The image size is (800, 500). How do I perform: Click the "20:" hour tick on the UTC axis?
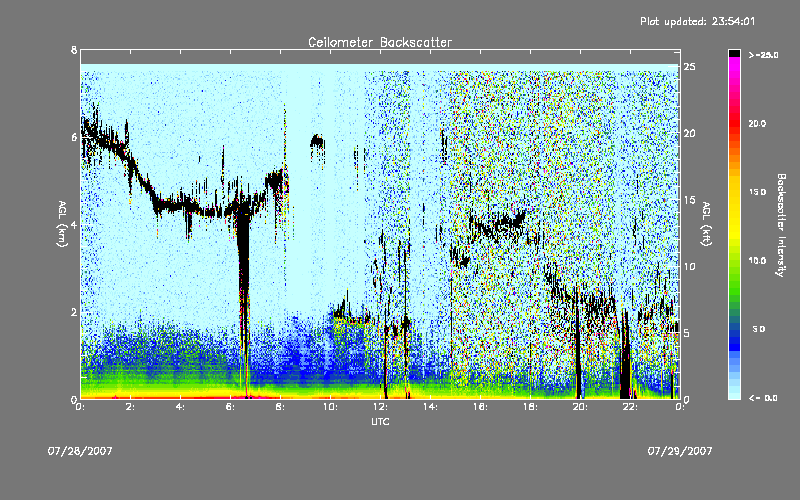580,407
